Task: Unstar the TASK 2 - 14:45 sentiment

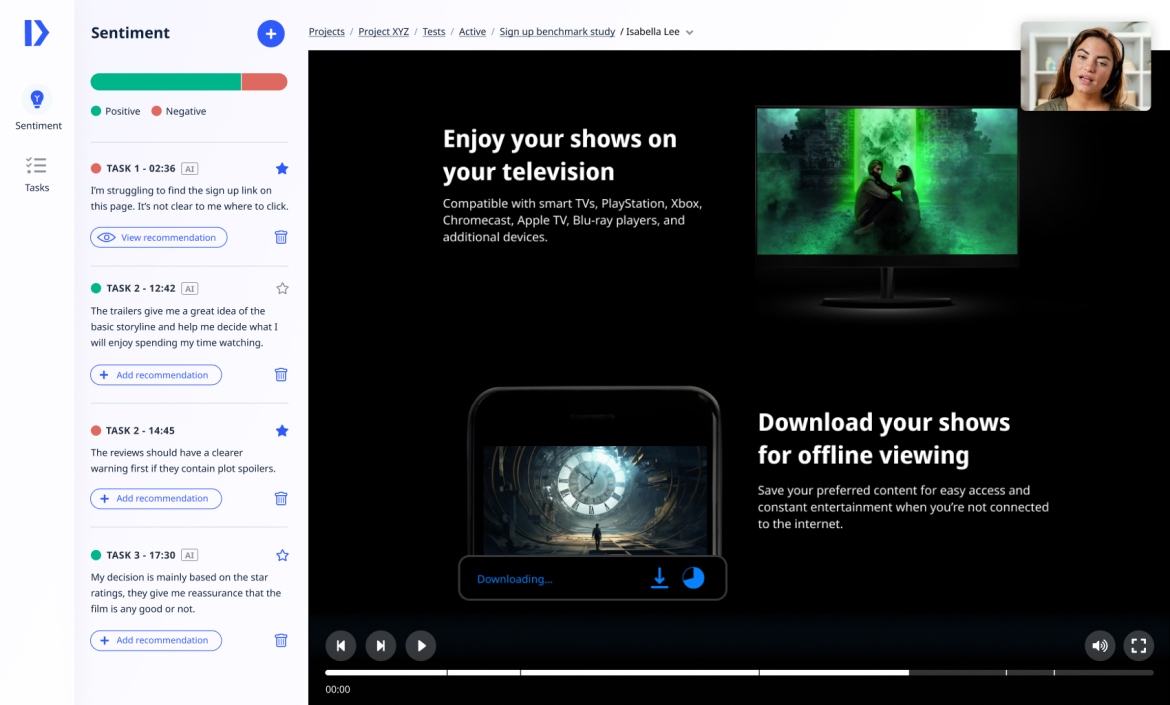Action: 282,430
